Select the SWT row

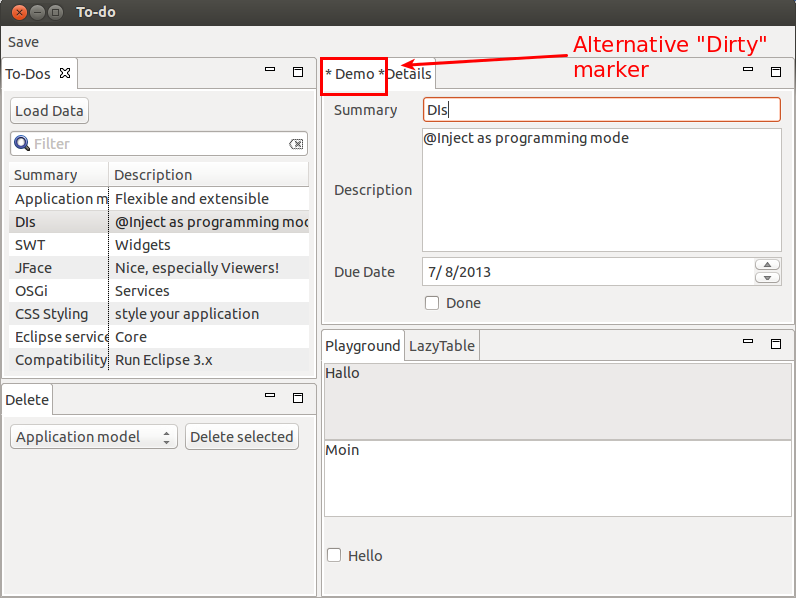(159, 245)
